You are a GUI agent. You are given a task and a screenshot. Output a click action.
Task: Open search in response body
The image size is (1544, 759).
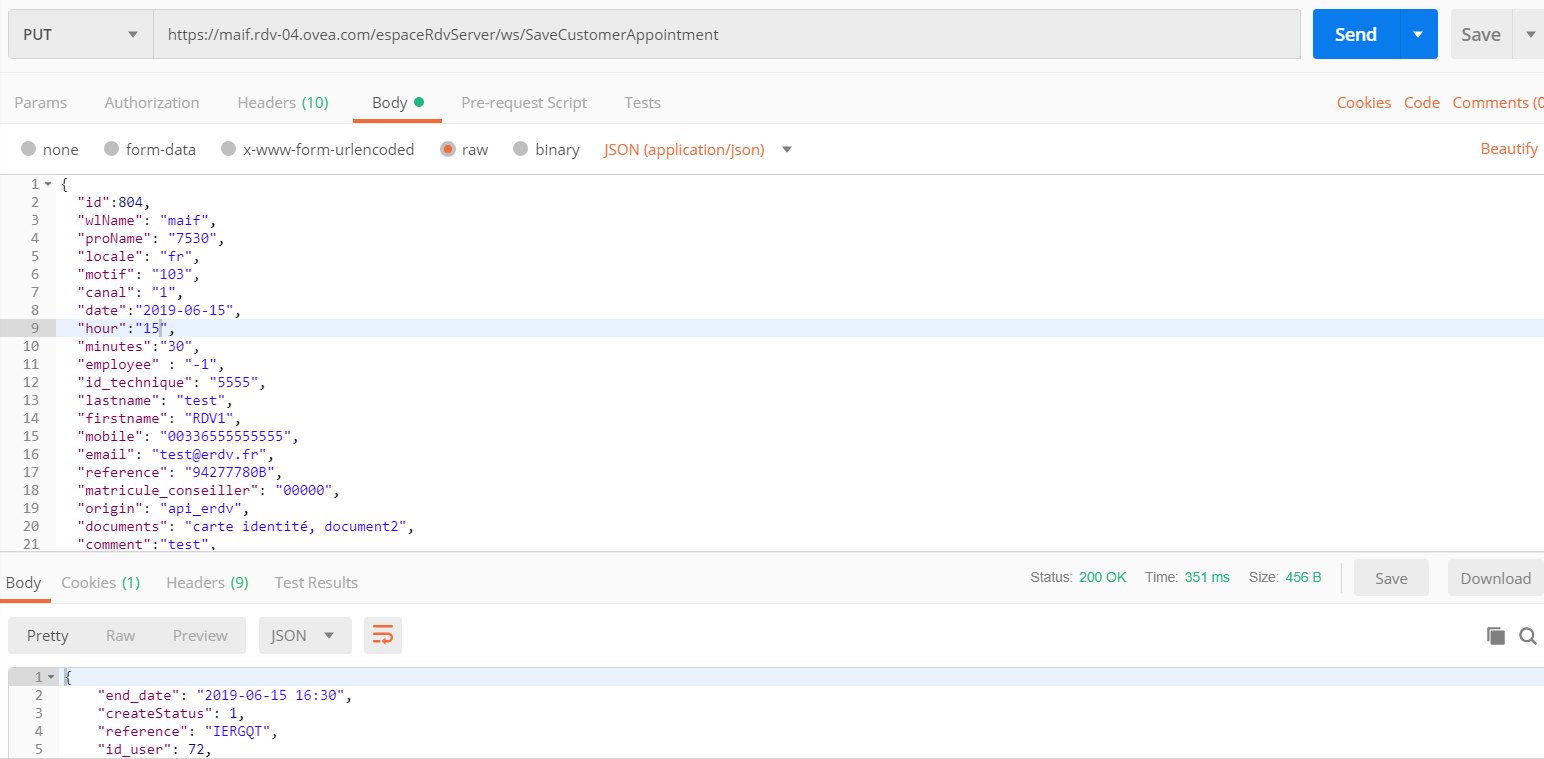[1528, 636]
